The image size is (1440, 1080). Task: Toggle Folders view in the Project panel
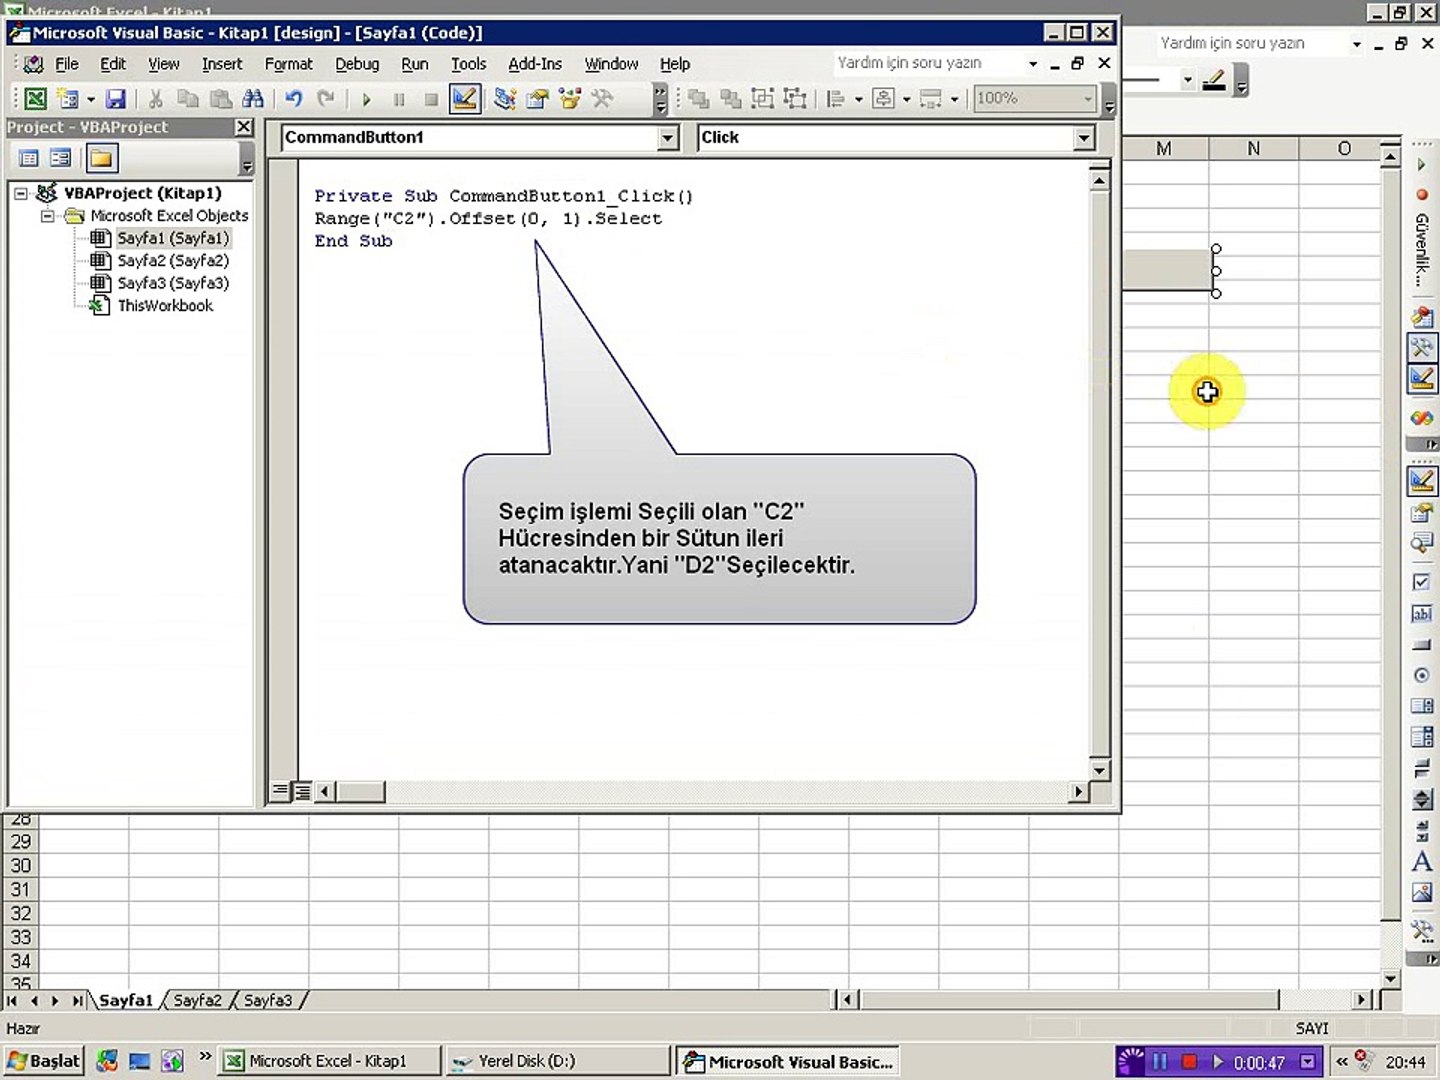[101, 158]
